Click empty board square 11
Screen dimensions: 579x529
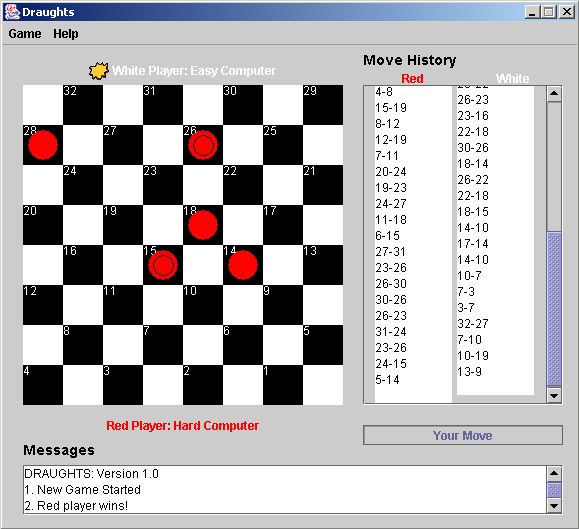[x=123, y=305]
